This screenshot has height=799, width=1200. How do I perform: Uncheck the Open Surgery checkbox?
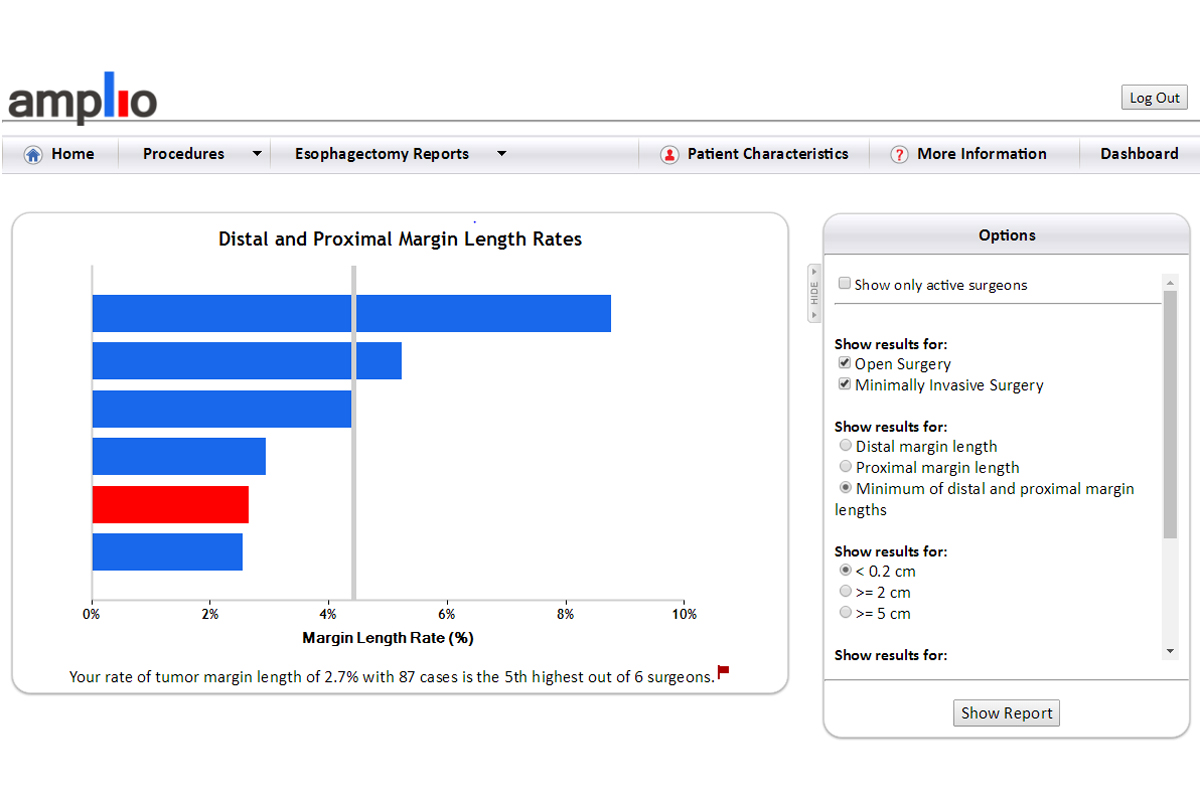pos(844,364)
